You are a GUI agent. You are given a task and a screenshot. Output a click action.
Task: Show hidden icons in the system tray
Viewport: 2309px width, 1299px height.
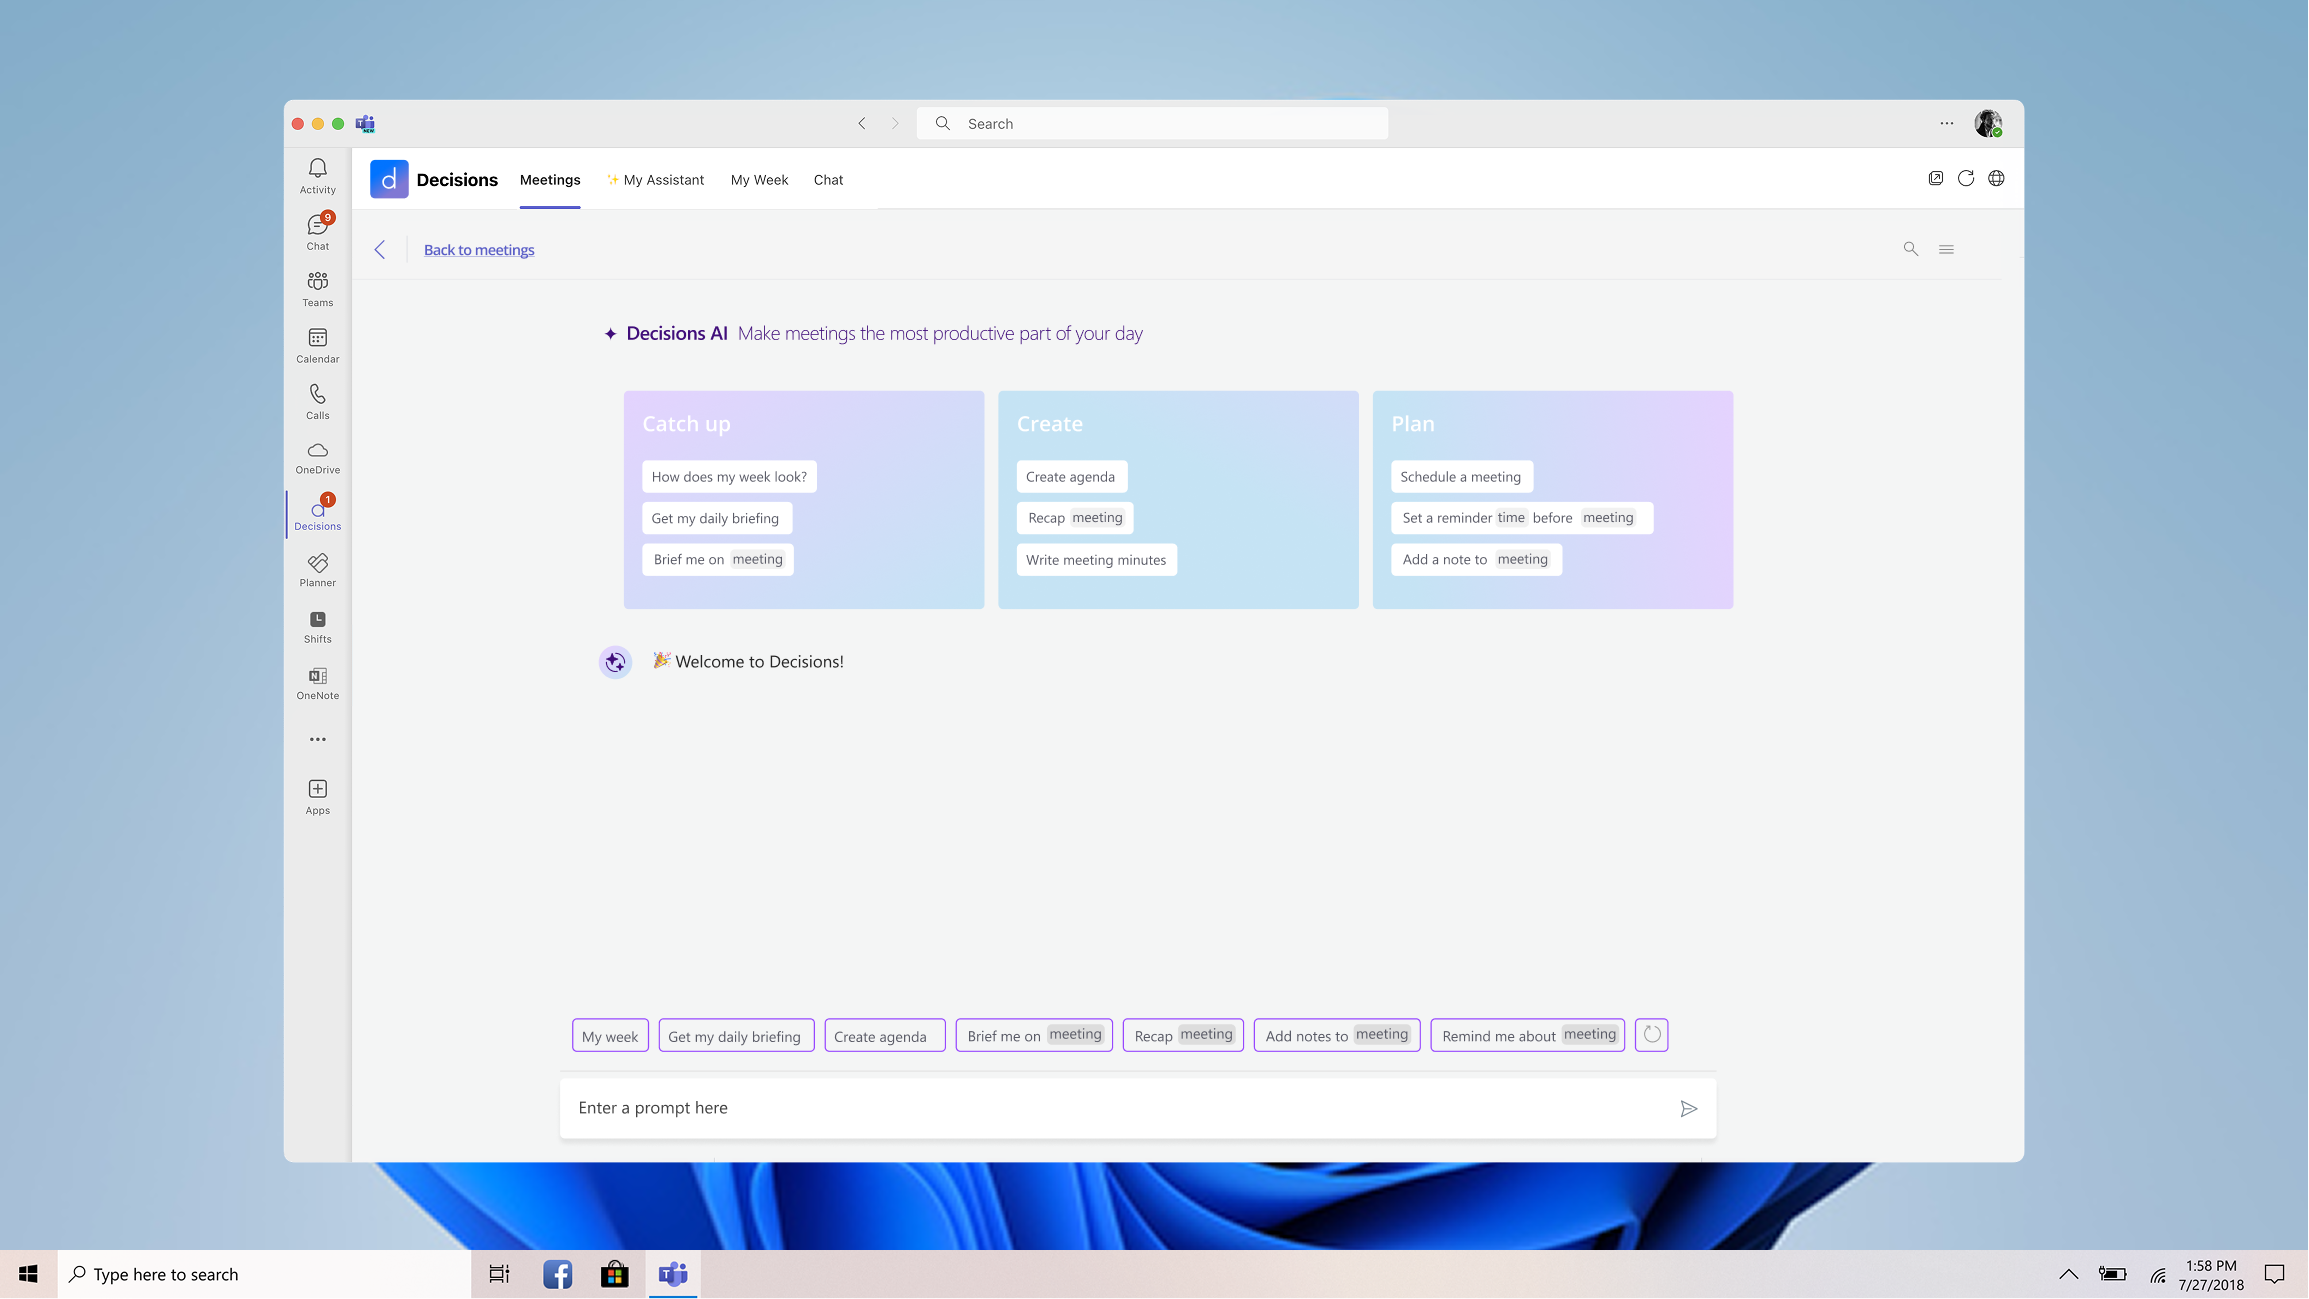pos(2068,1274)
